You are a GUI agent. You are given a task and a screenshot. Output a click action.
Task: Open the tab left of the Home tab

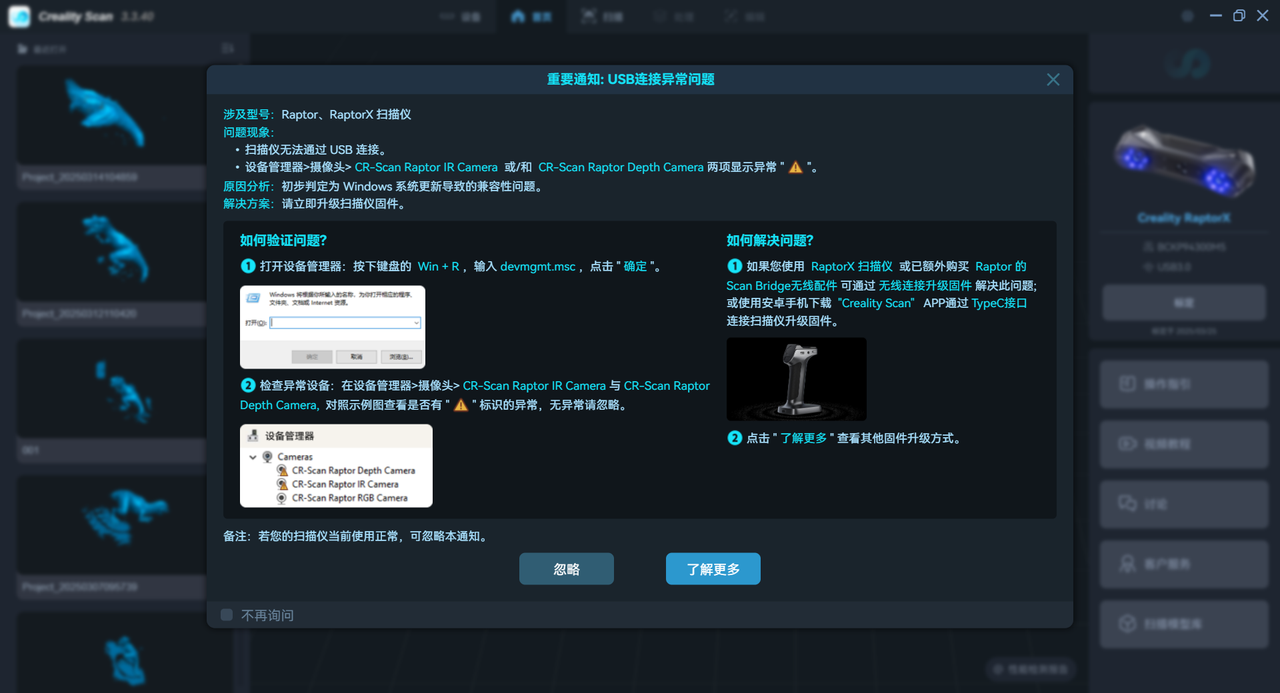pyautogui.click(x=459, y=17)
